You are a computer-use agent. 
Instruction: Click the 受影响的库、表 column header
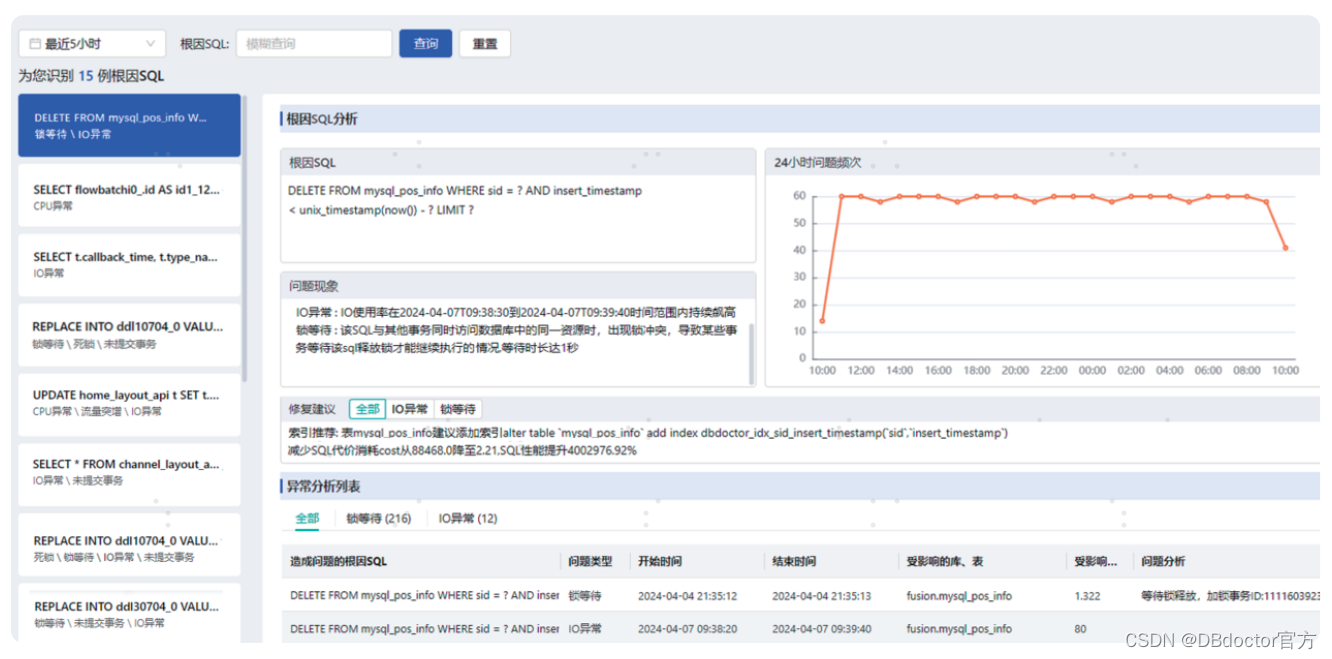[x=944, y=562]
